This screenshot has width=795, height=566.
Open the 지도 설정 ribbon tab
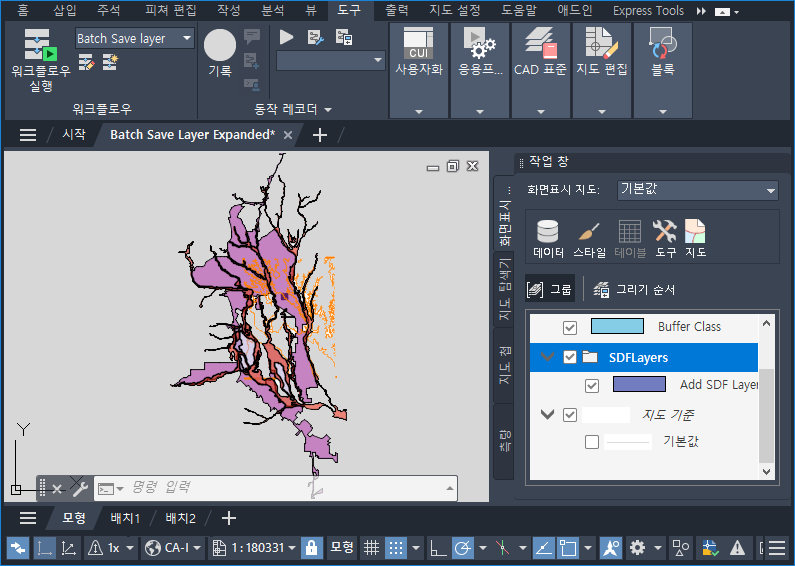click(x=455, y=10)
